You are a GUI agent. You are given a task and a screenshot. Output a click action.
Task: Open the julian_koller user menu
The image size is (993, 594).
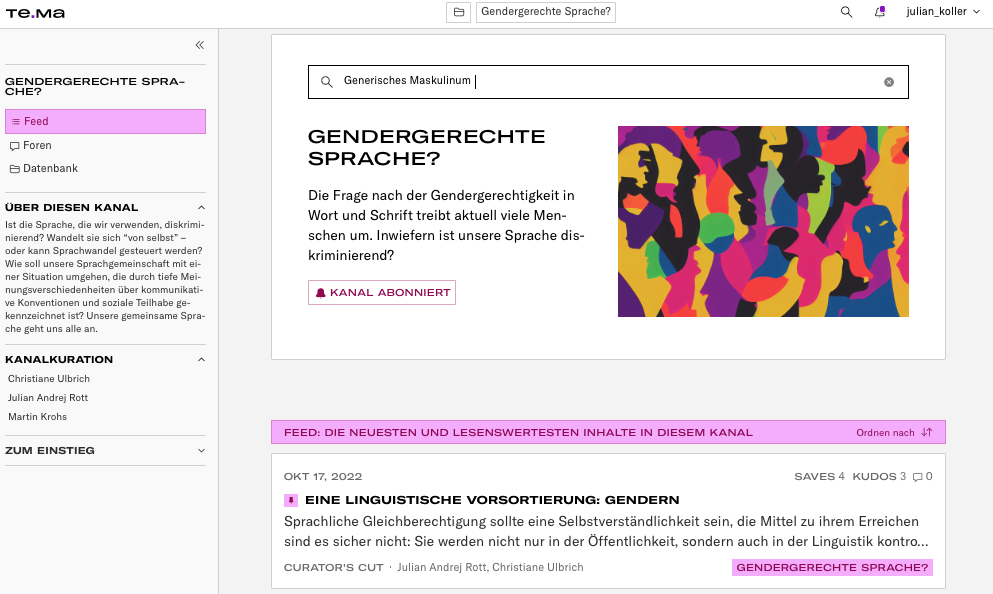(x=943, y=12)
